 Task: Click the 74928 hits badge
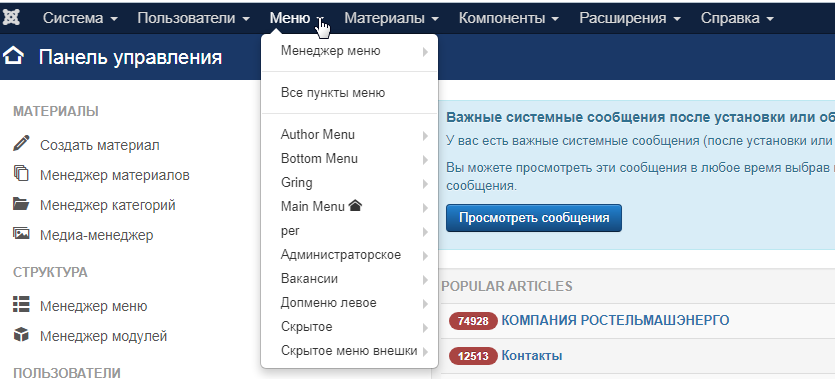[473, 320]
